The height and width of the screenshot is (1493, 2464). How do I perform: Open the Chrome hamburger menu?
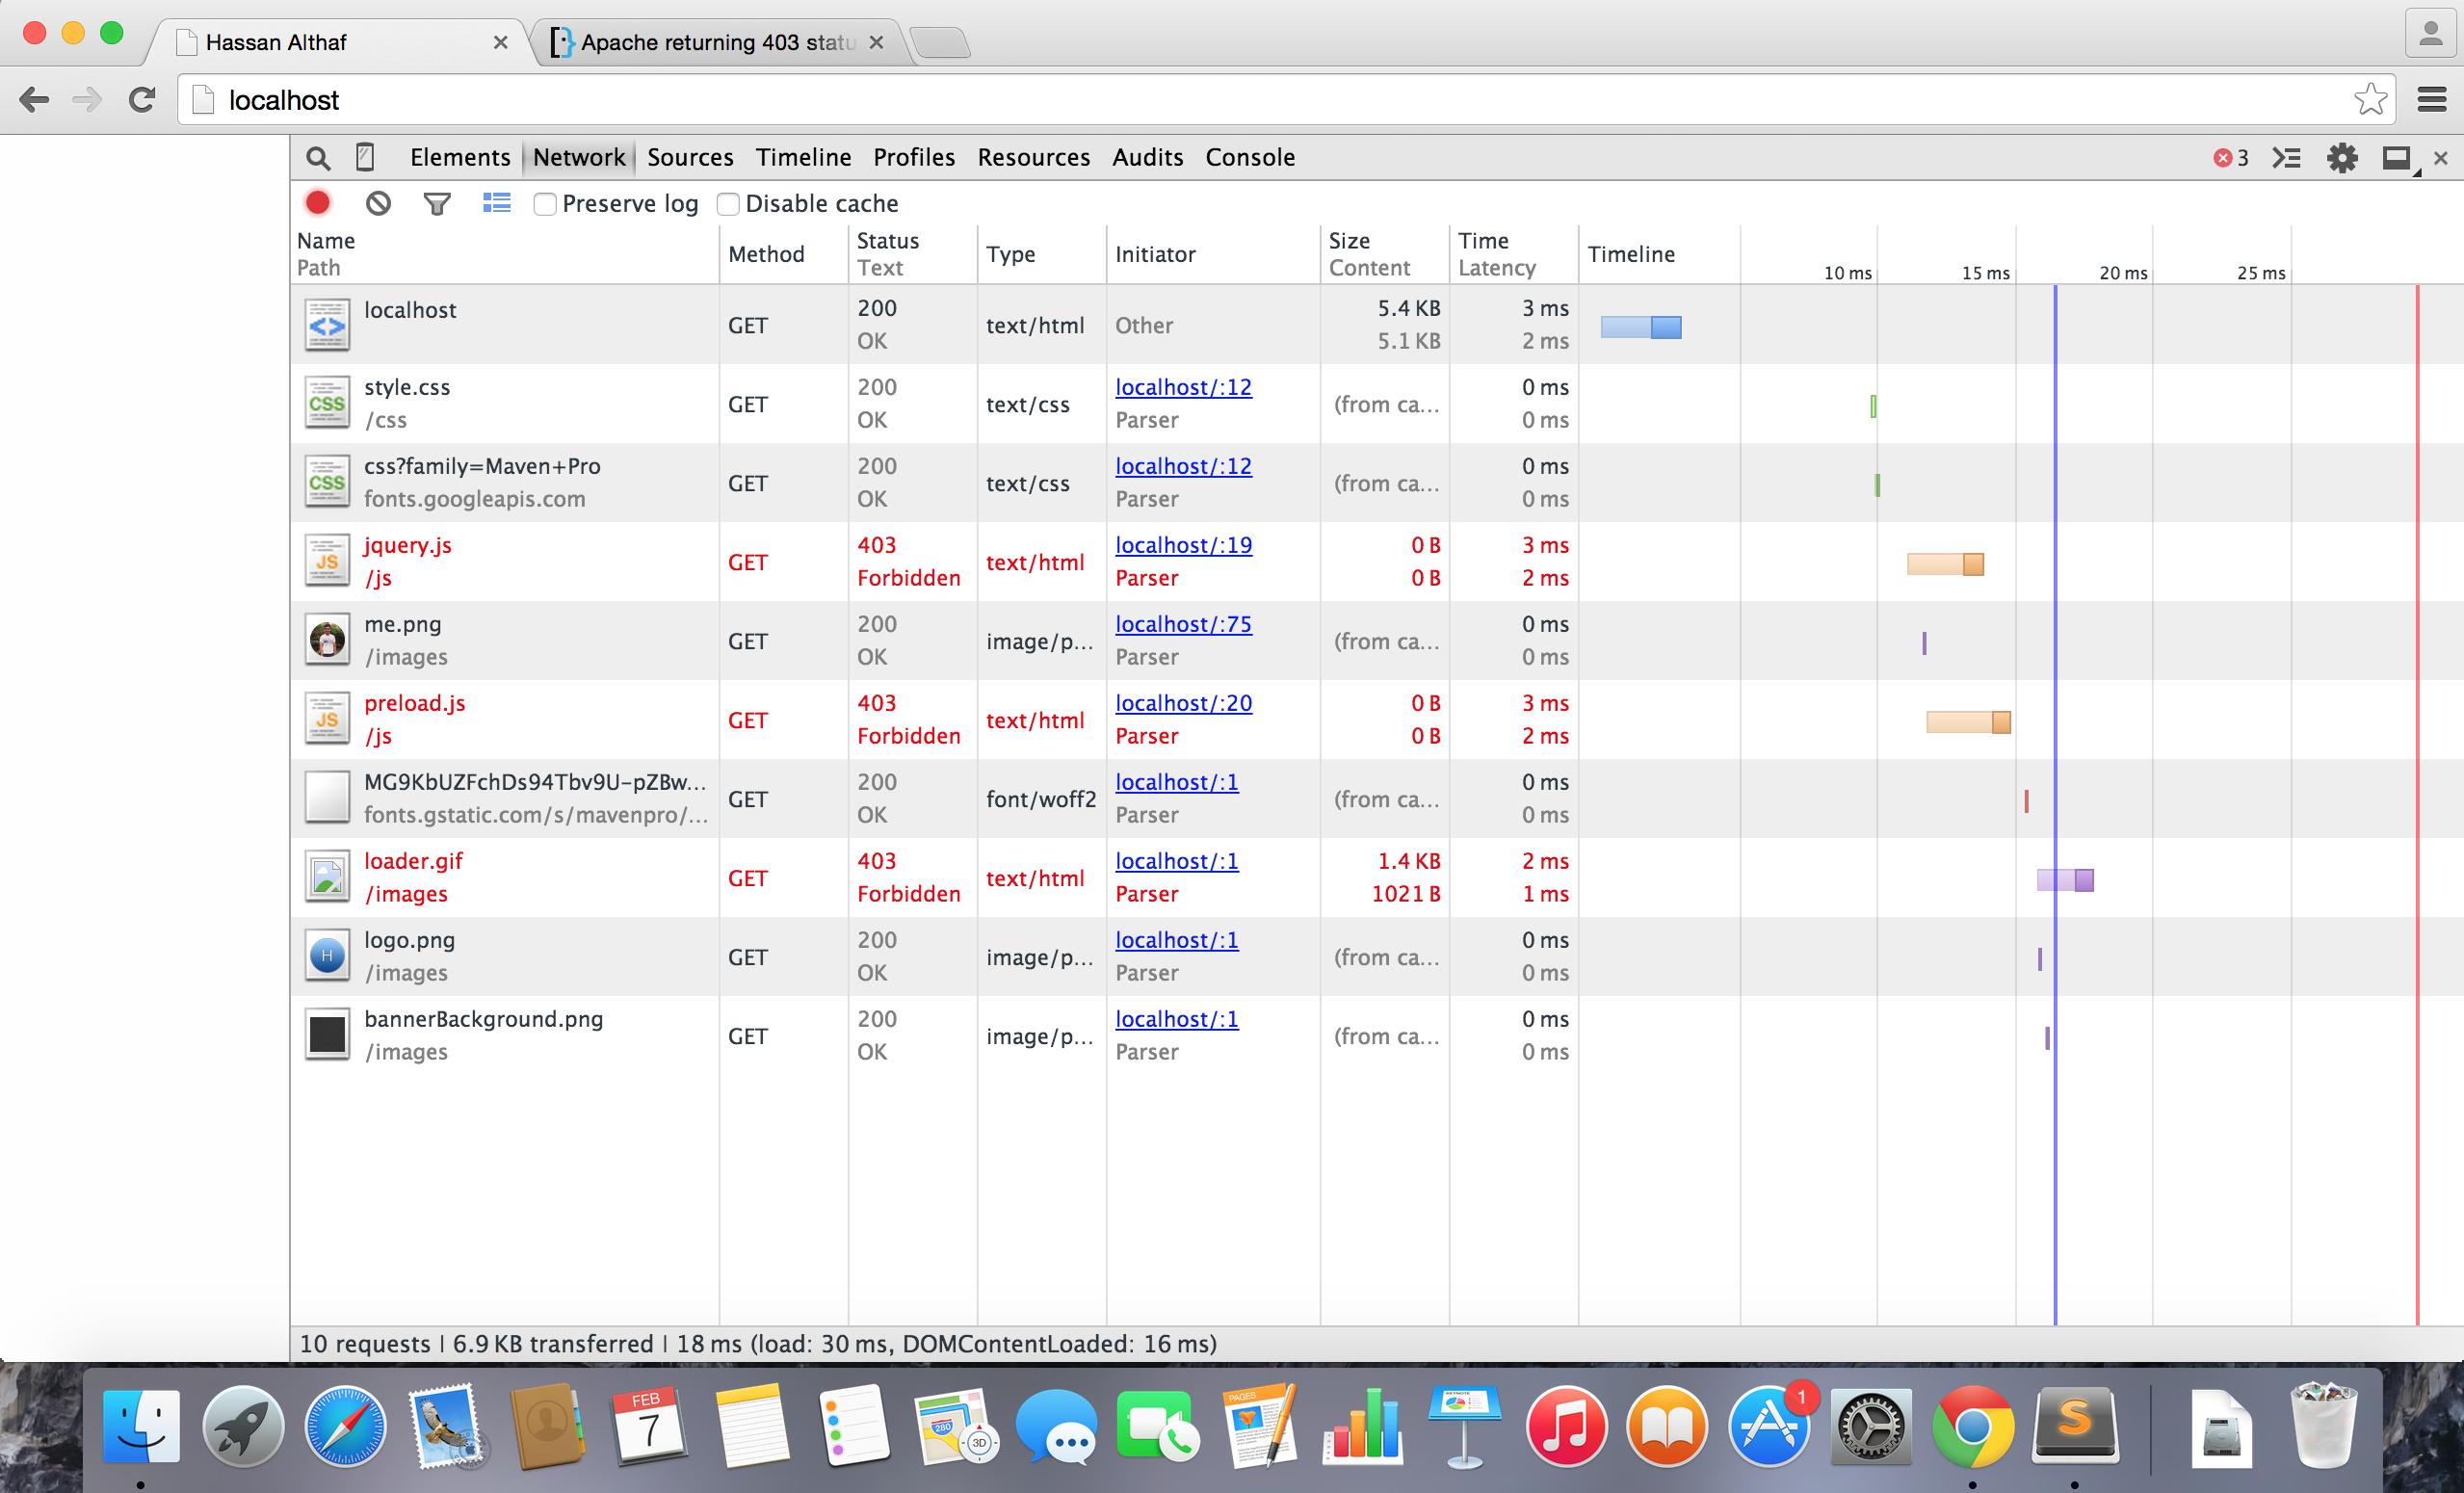[x=2432, y=99]
